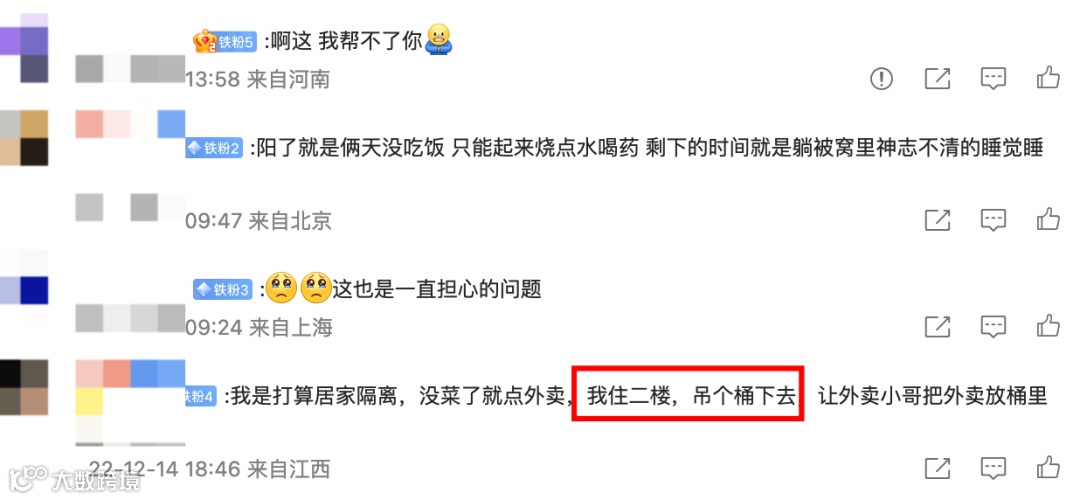Reply to the 09:24 comment from 上海
The height and width of the screenshot is (500, 1080).
tap(993, 326)
